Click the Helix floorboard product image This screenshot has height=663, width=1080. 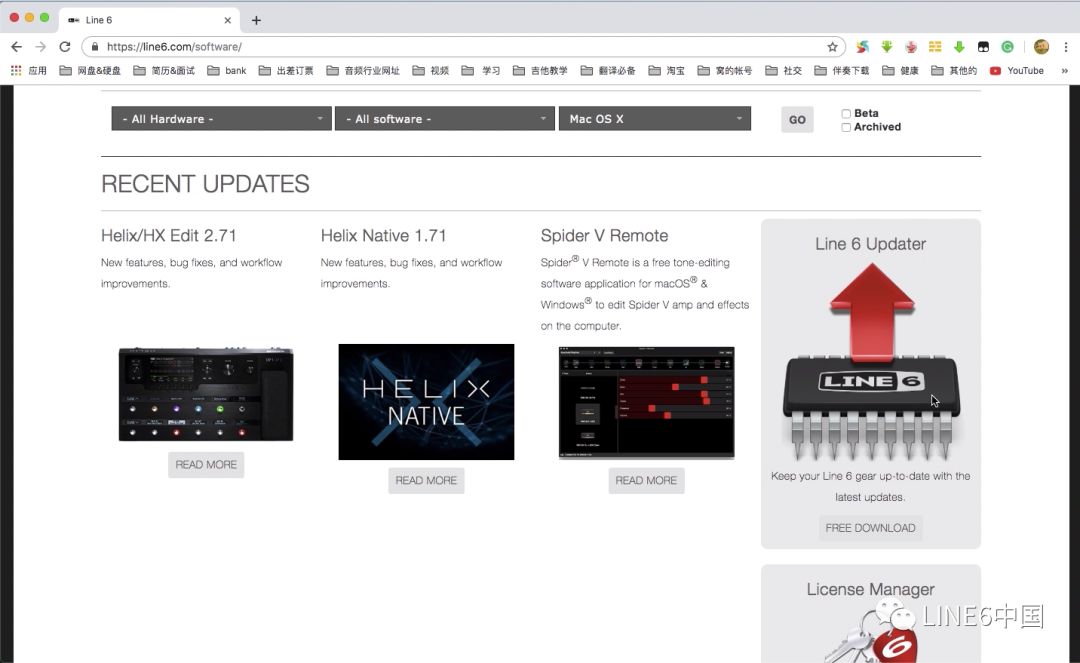[x=206, y=394]
